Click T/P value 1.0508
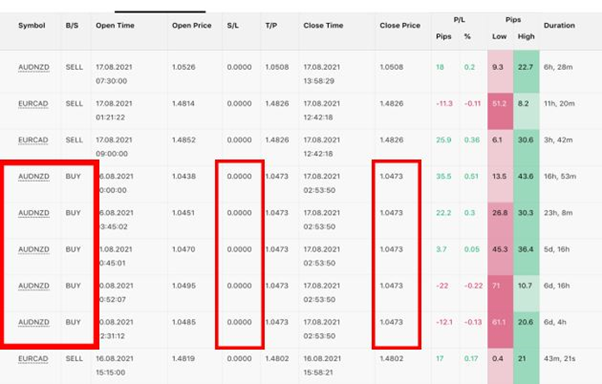 point(277,67)
